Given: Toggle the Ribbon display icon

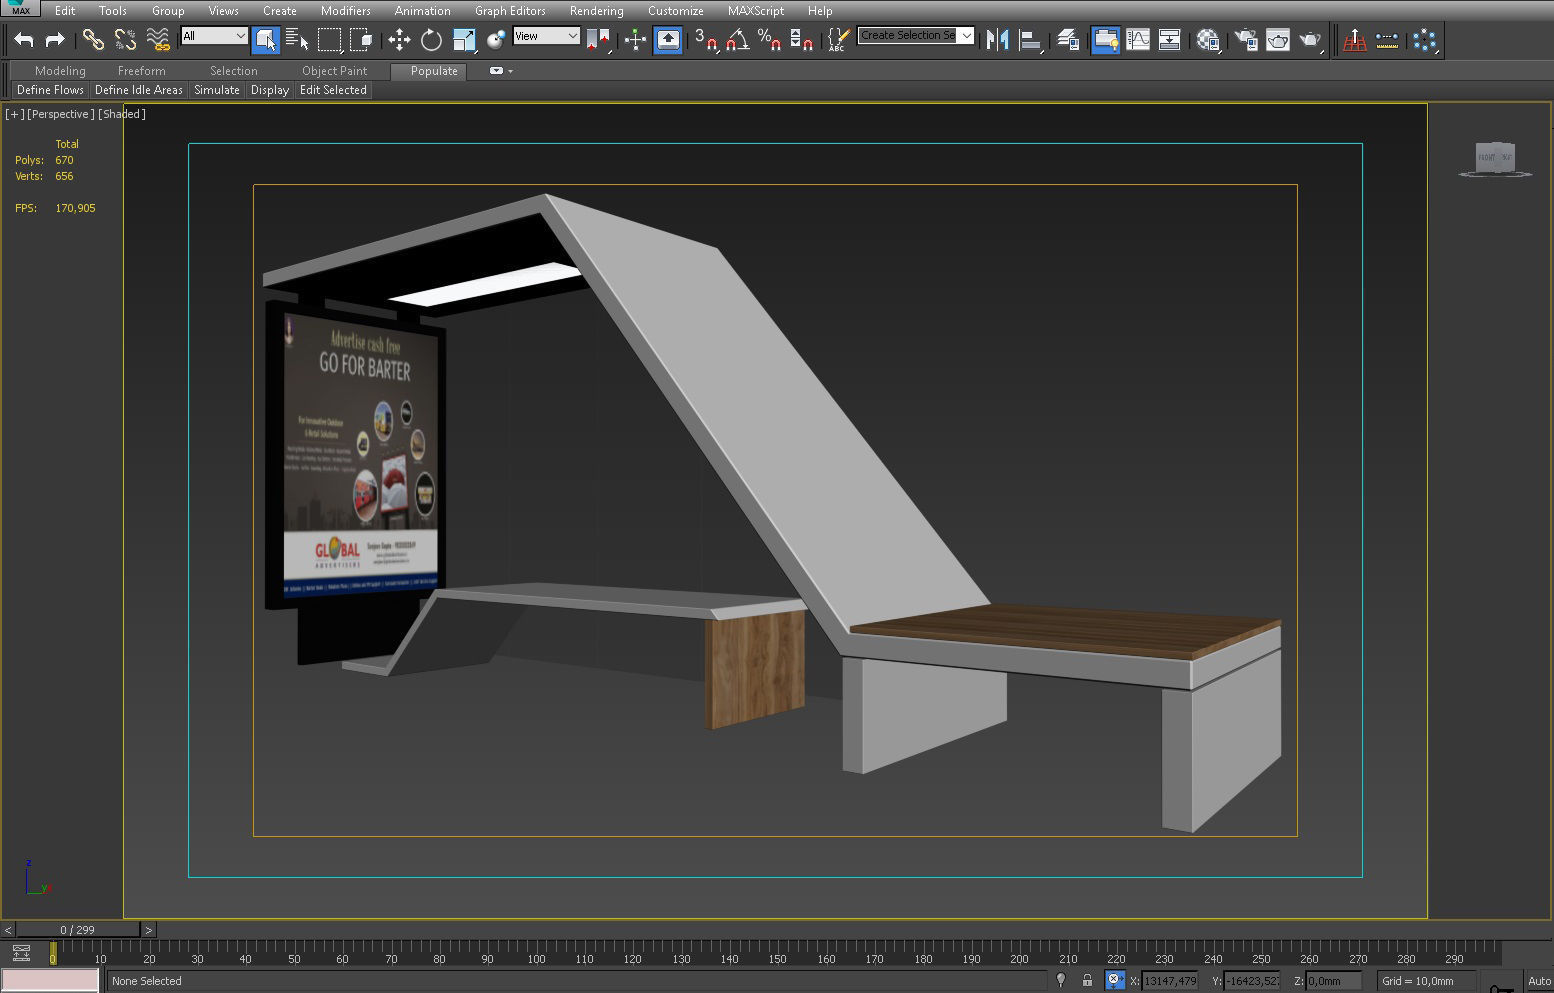Looking at the screenshot, I should point(1106,40).
